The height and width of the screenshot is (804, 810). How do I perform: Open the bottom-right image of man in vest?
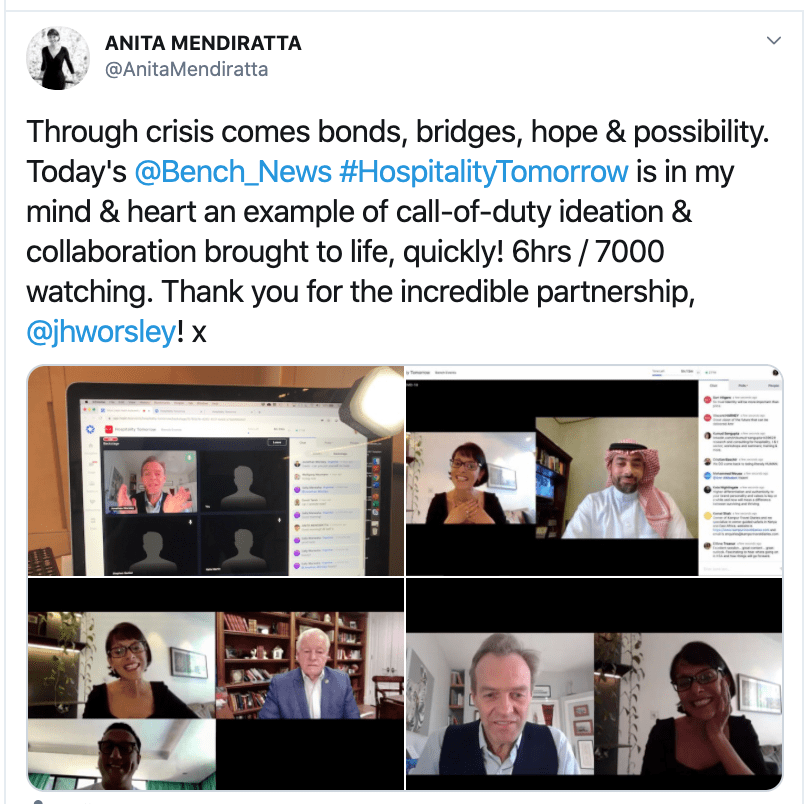594,684
